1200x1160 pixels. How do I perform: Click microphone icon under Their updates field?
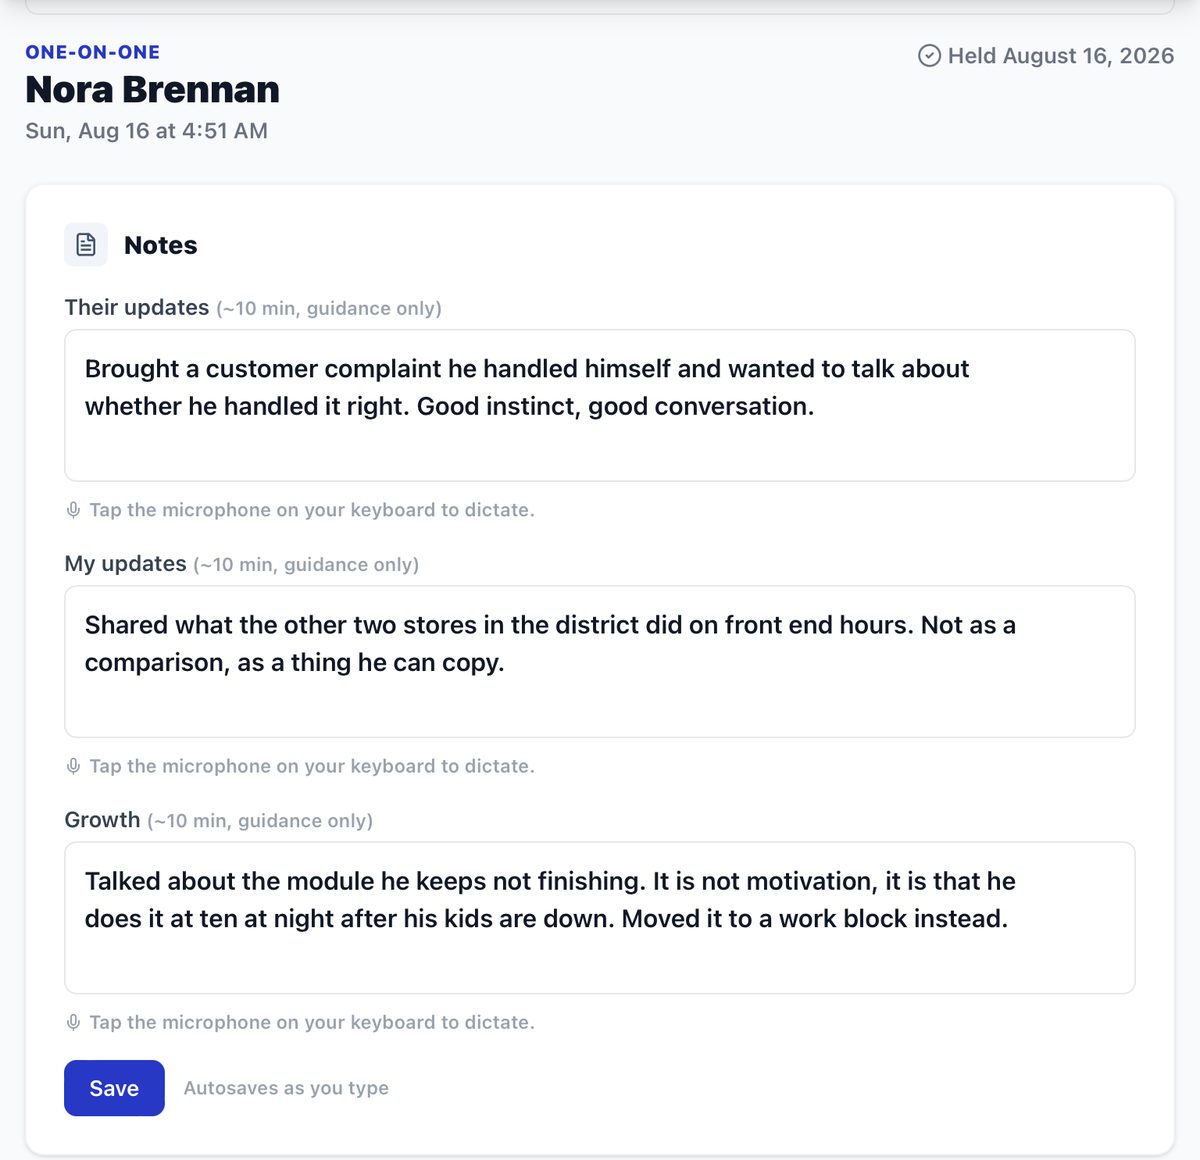73,510
